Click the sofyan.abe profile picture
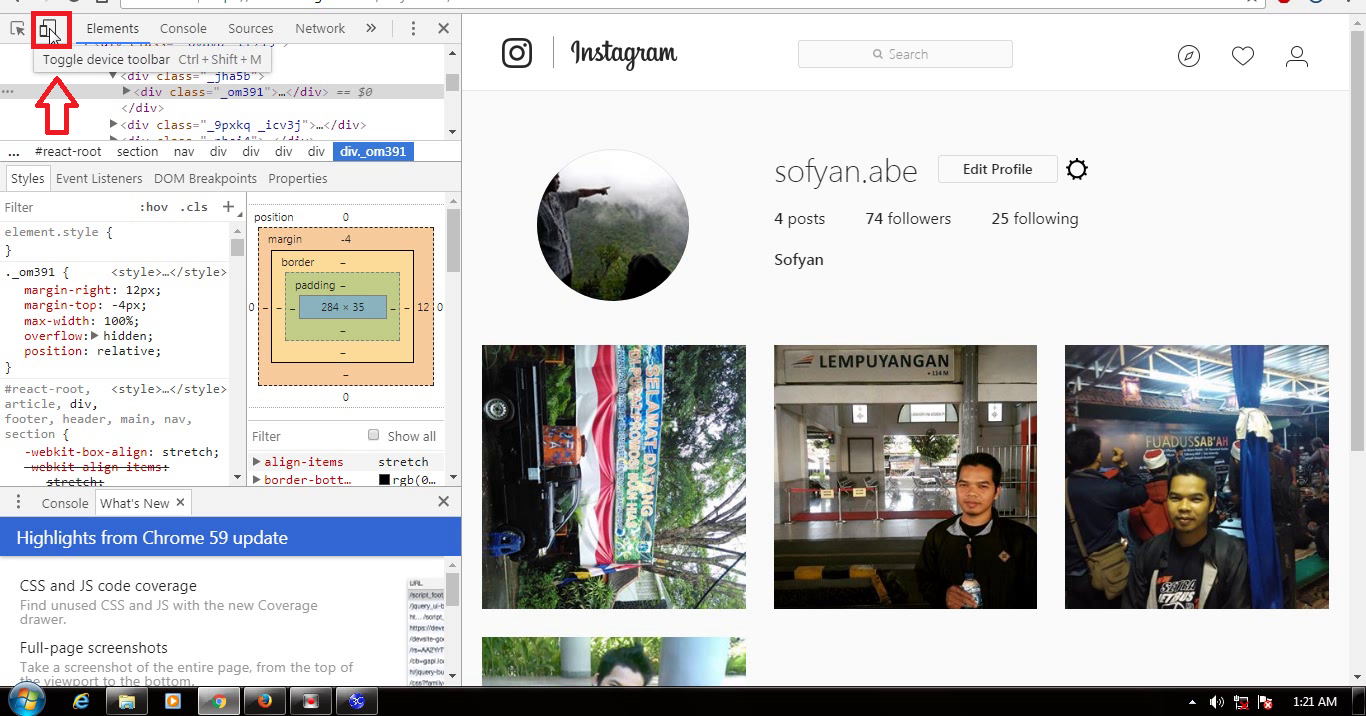This screenshot has width=1366, height=716. tap(613, 225)
